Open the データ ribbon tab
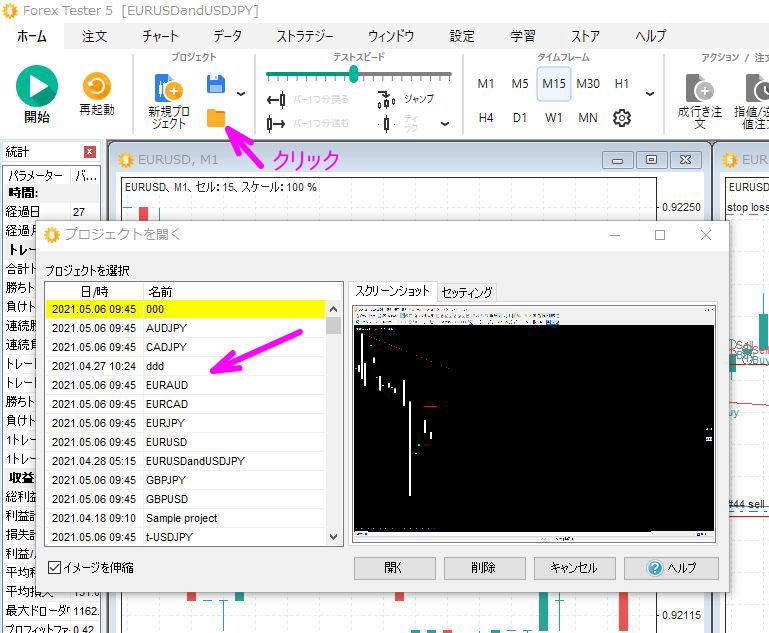This screenshot has height=633, width=769. (227, 36)
